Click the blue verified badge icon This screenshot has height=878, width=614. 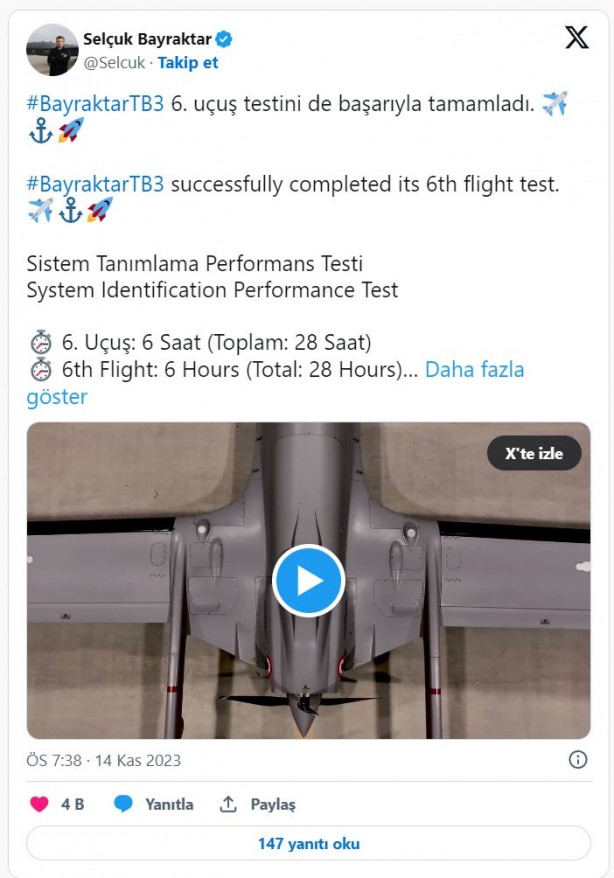click(x=225, y=40)
